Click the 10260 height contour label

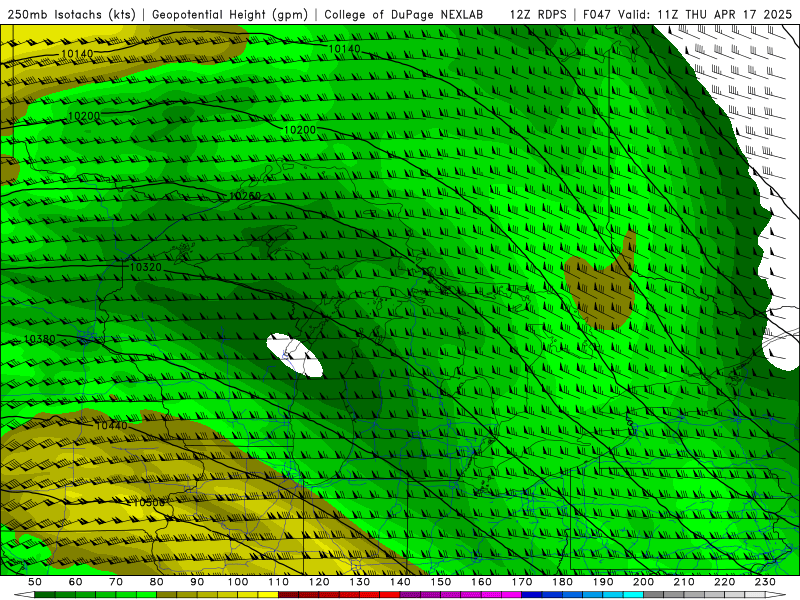[245, 196]
